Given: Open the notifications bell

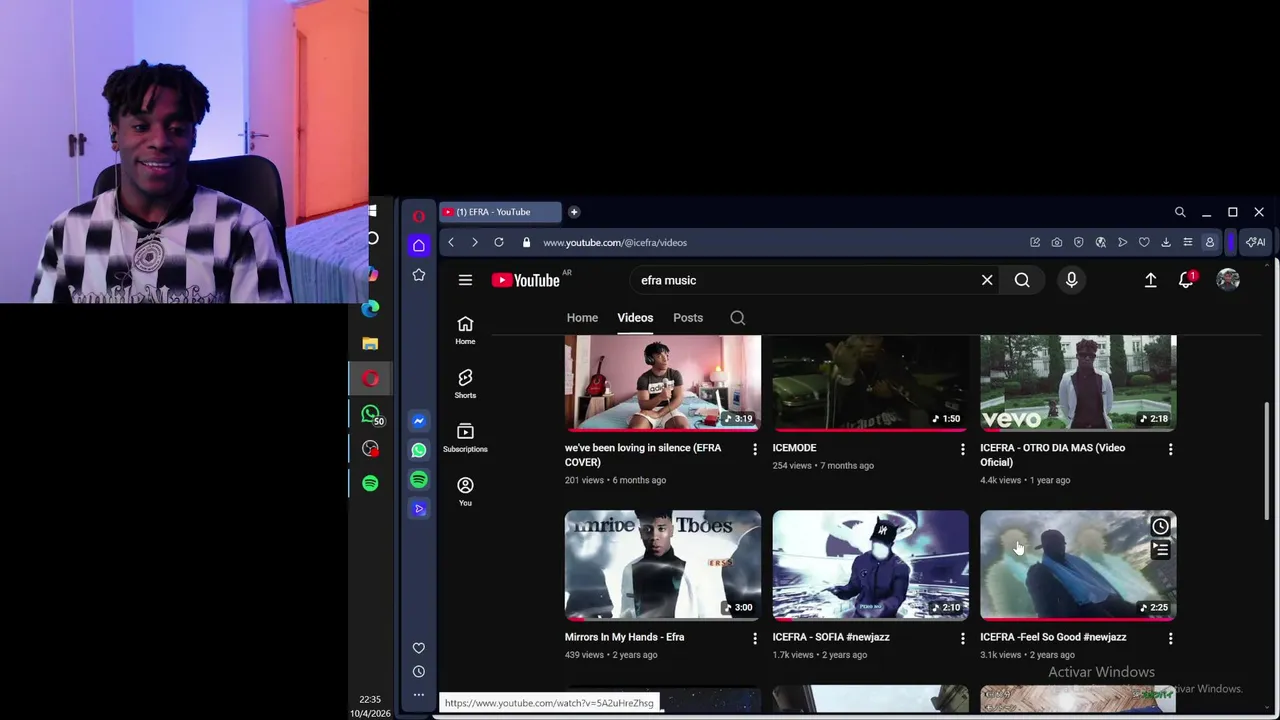Looking at the screenshot, I should tap(1186, 280).
